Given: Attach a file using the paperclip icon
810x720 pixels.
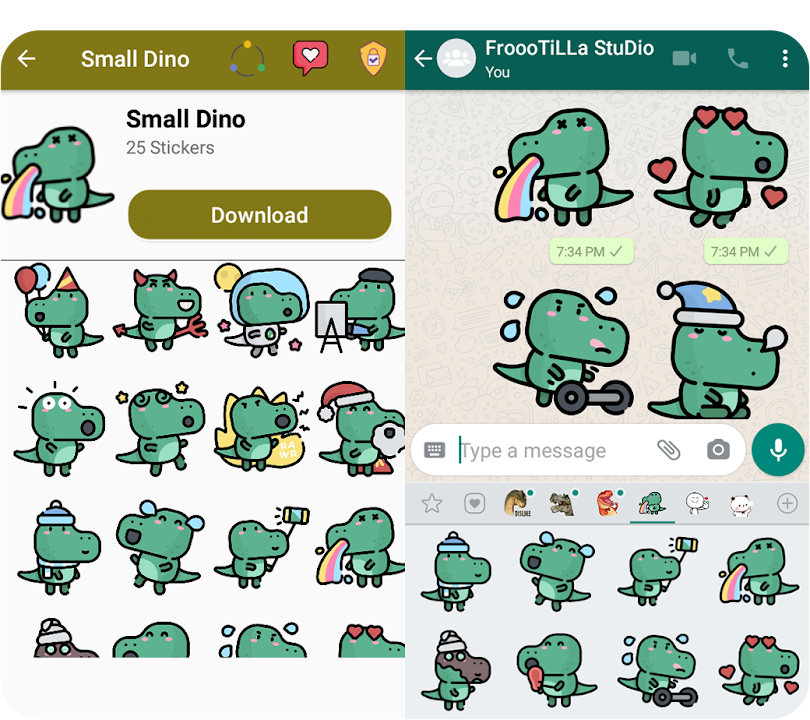Looking at the screenshot, I should (668, 450).
